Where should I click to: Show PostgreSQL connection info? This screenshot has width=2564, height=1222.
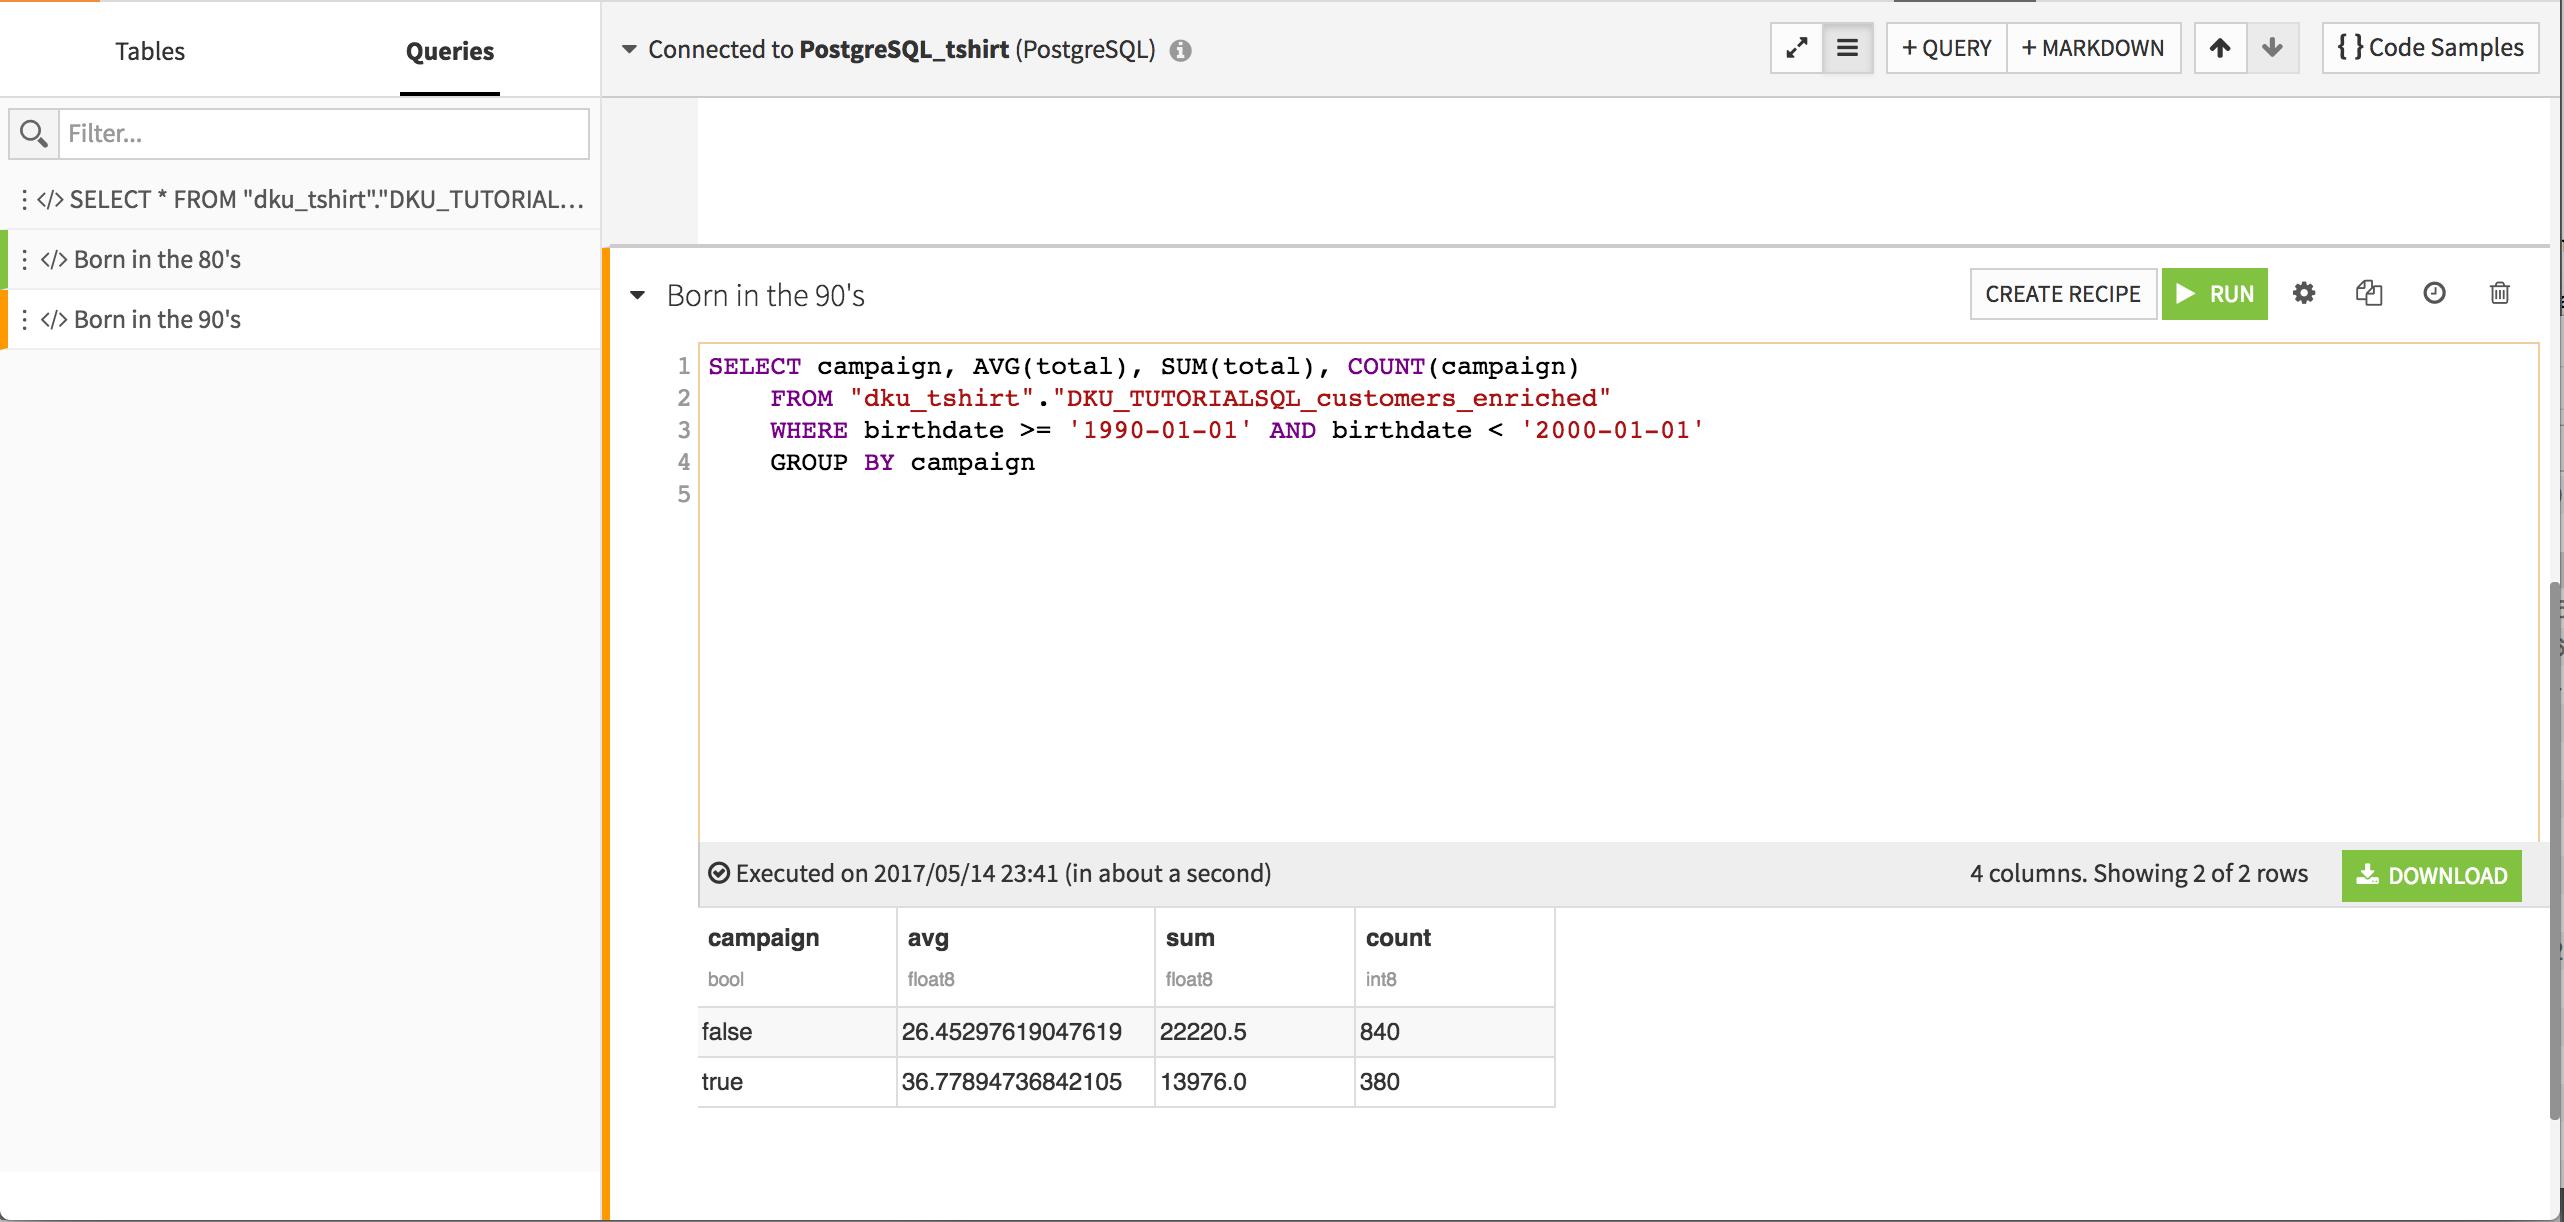click(1180, 50)
